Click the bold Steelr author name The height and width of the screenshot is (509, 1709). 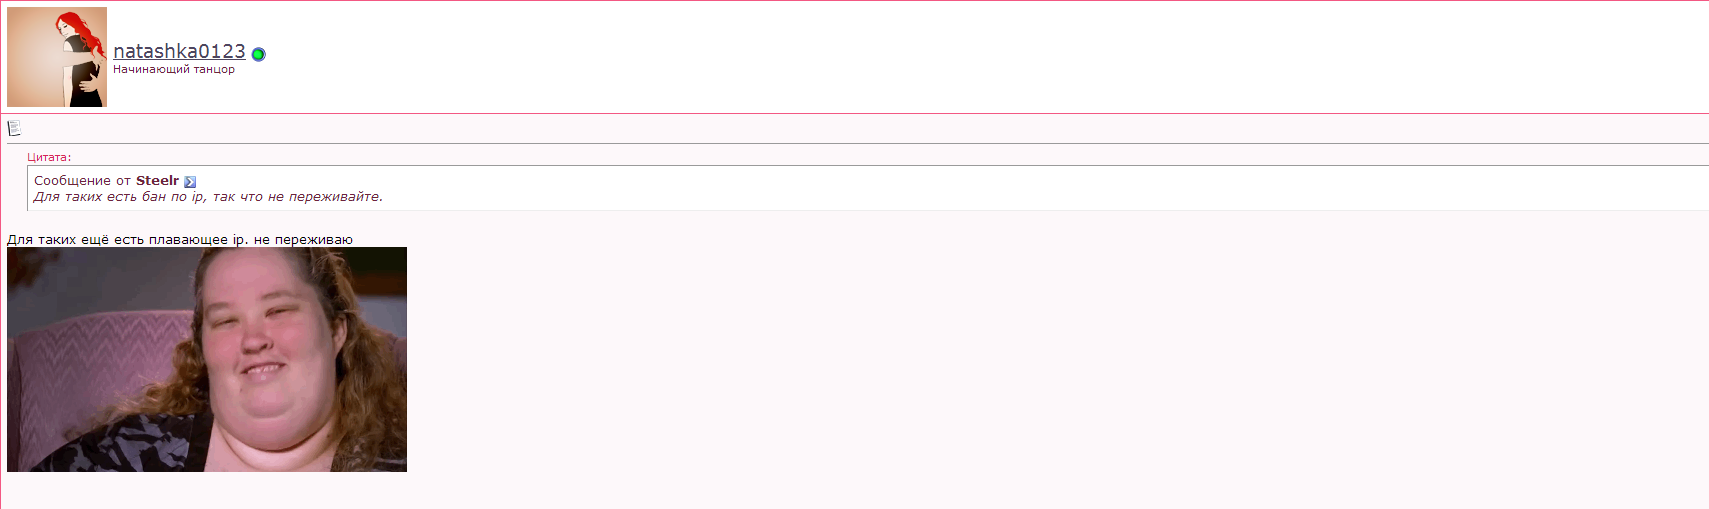click(x=157, y=181)
